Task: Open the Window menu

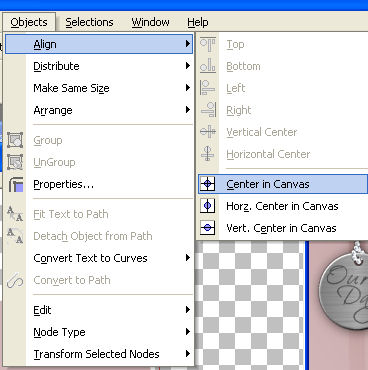Action: pos(150,22)
